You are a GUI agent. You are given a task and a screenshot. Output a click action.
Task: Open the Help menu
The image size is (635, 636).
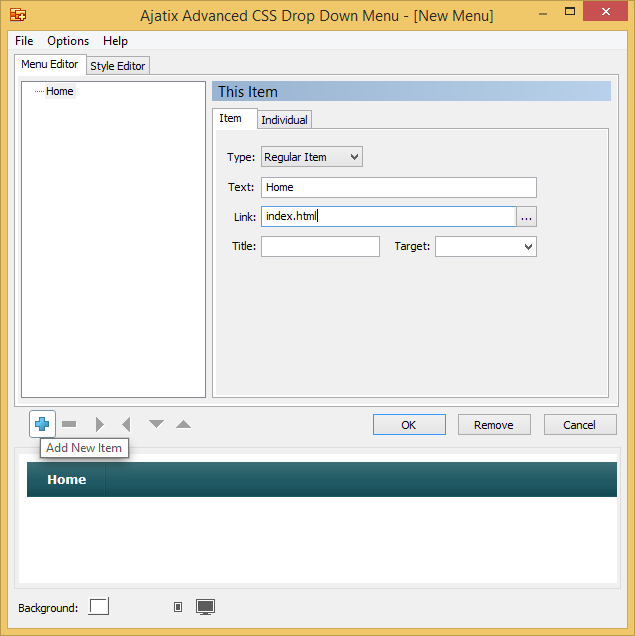pos(115,41)
